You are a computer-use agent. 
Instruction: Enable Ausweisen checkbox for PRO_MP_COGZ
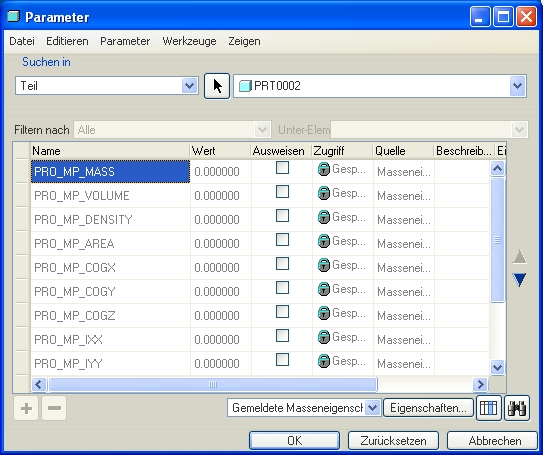coord(283,312)
